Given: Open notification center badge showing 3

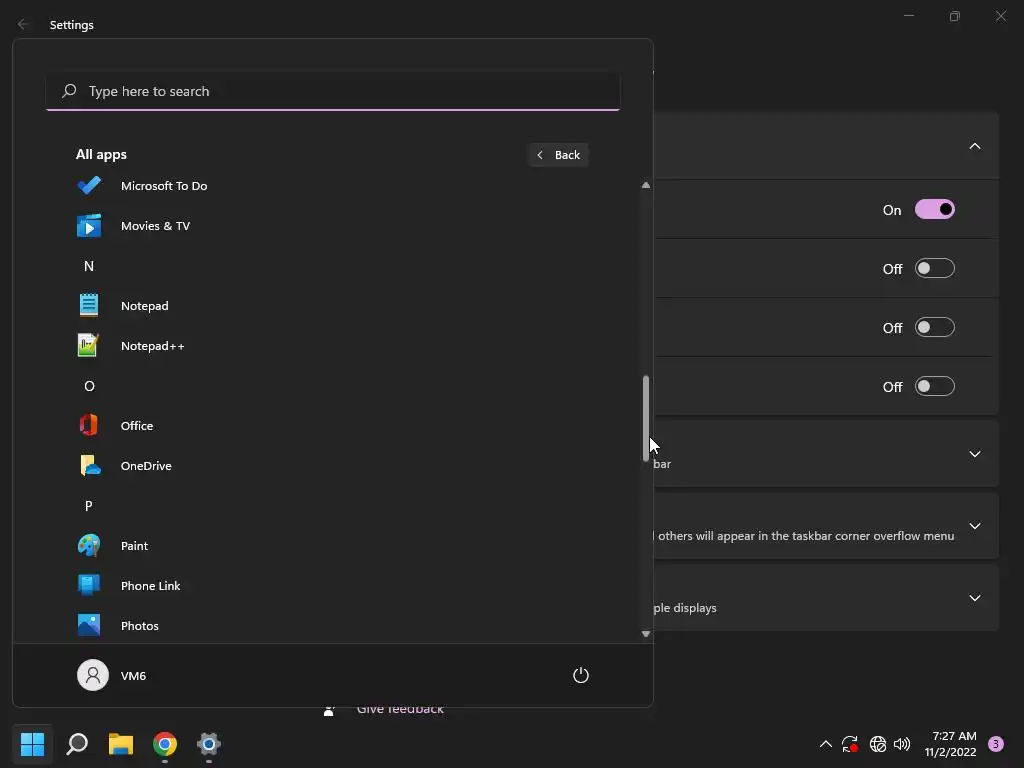Looking at the screenshot, I should 996,743.
